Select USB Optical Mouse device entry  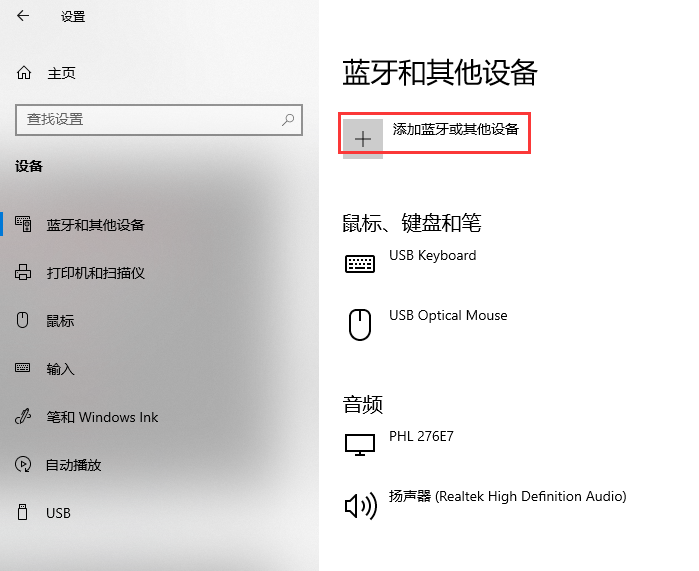coord(448,316)
